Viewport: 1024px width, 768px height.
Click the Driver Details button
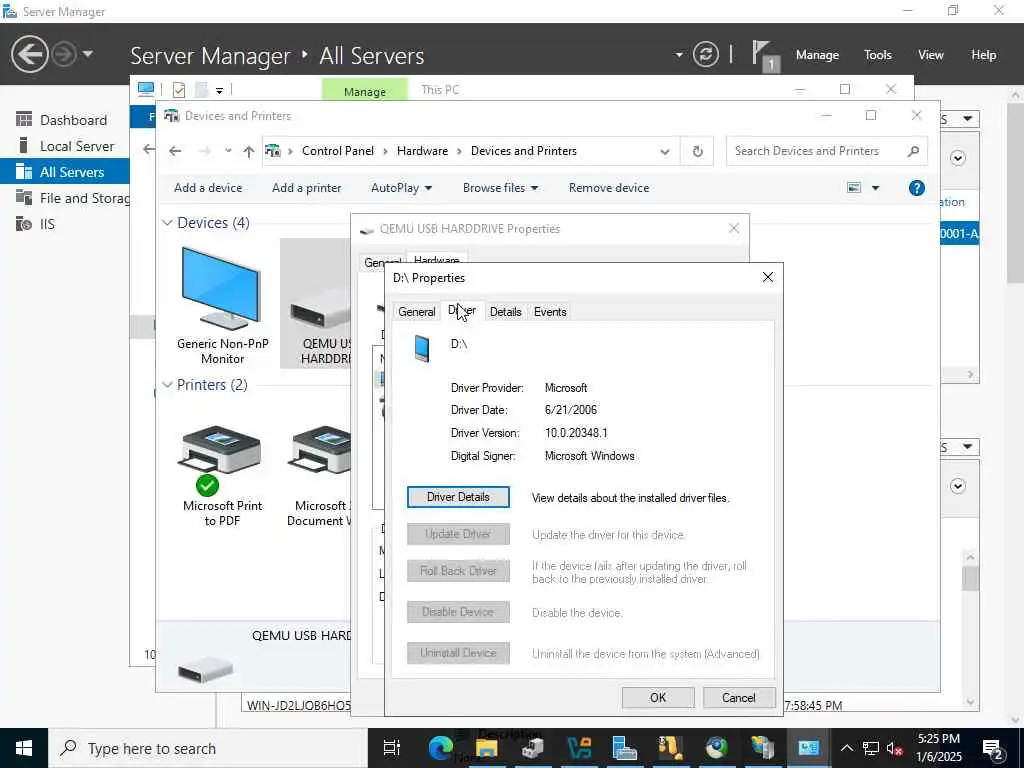coord(458,497)
